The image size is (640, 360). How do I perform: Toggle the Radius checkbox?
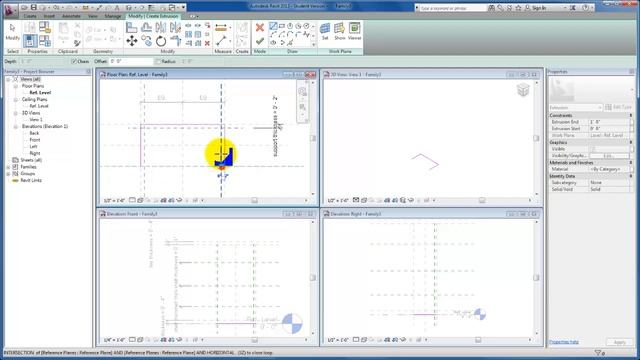[x=158, y=61]
